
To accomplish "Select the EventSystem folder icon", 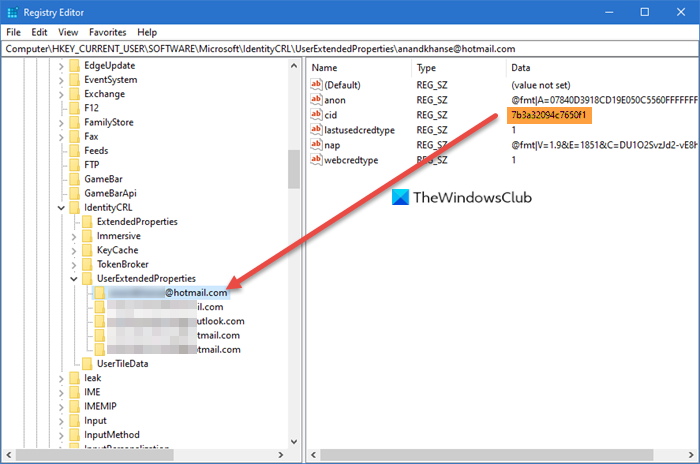I will [75, 80].
